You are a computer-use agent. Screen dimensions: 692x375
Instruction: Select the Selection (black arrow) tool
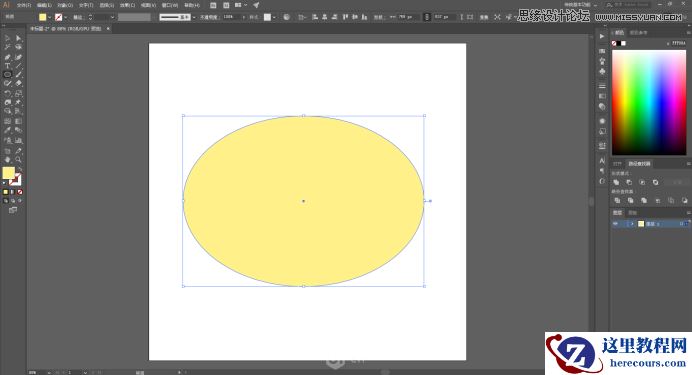tap(8, 38)
